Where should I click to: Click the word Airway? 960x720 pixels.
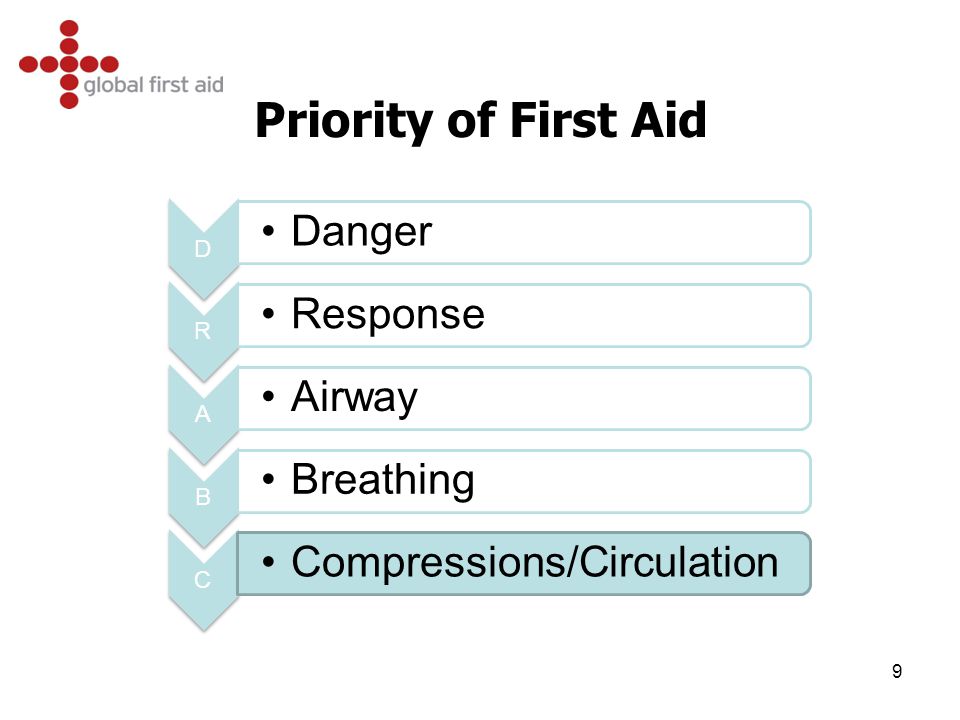354,398
